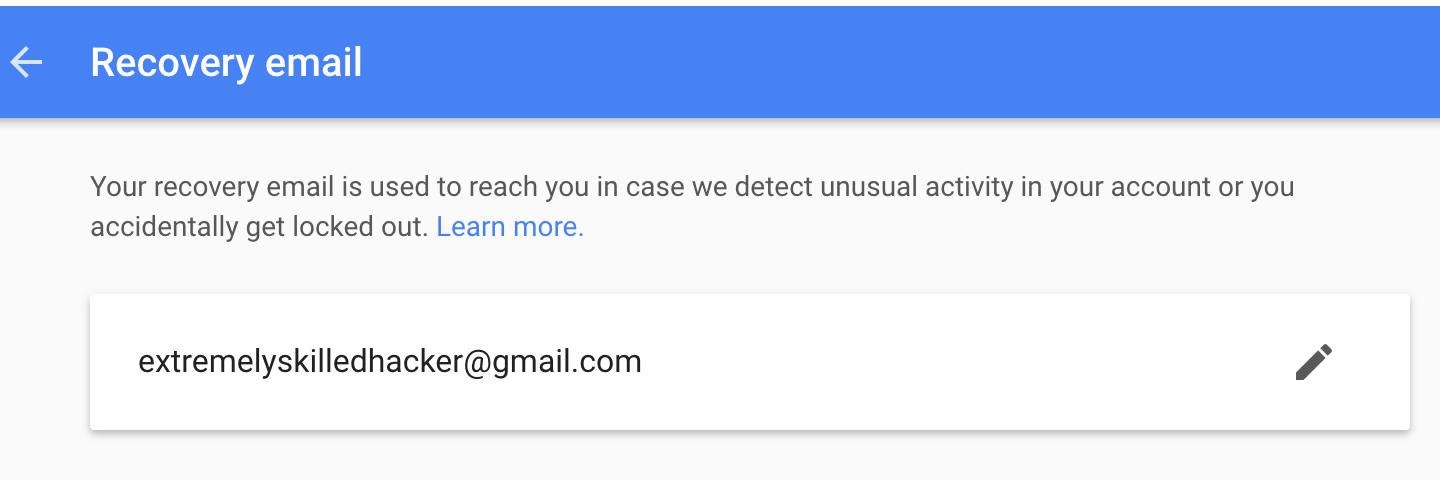Navigate back from the Recovery email screen

coord(27,63)
